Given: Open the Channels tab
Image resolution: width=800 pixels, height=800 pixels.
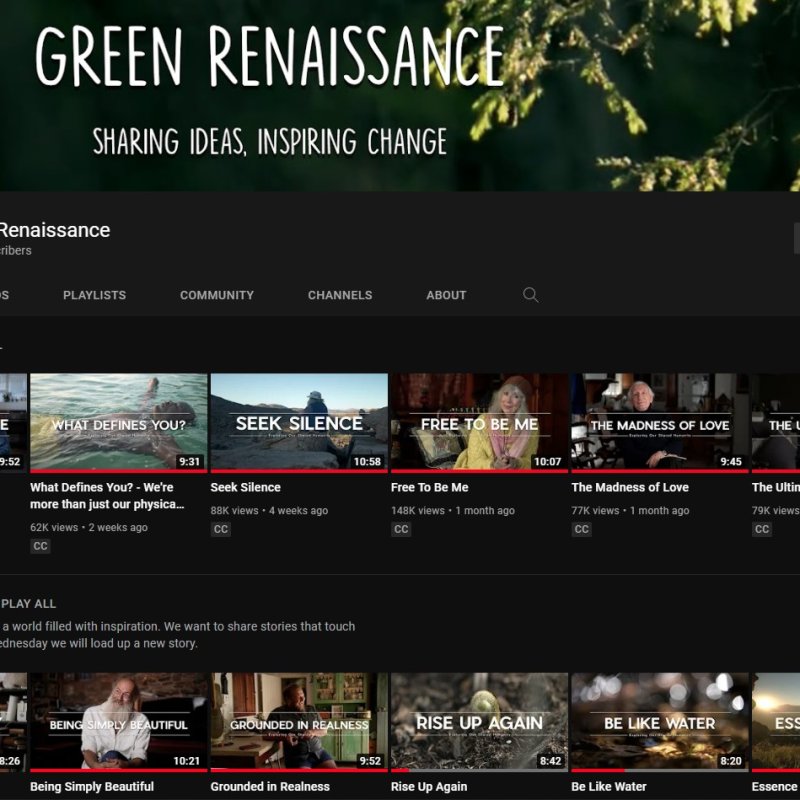Looking at the screenshot, I should pos(340,295).
